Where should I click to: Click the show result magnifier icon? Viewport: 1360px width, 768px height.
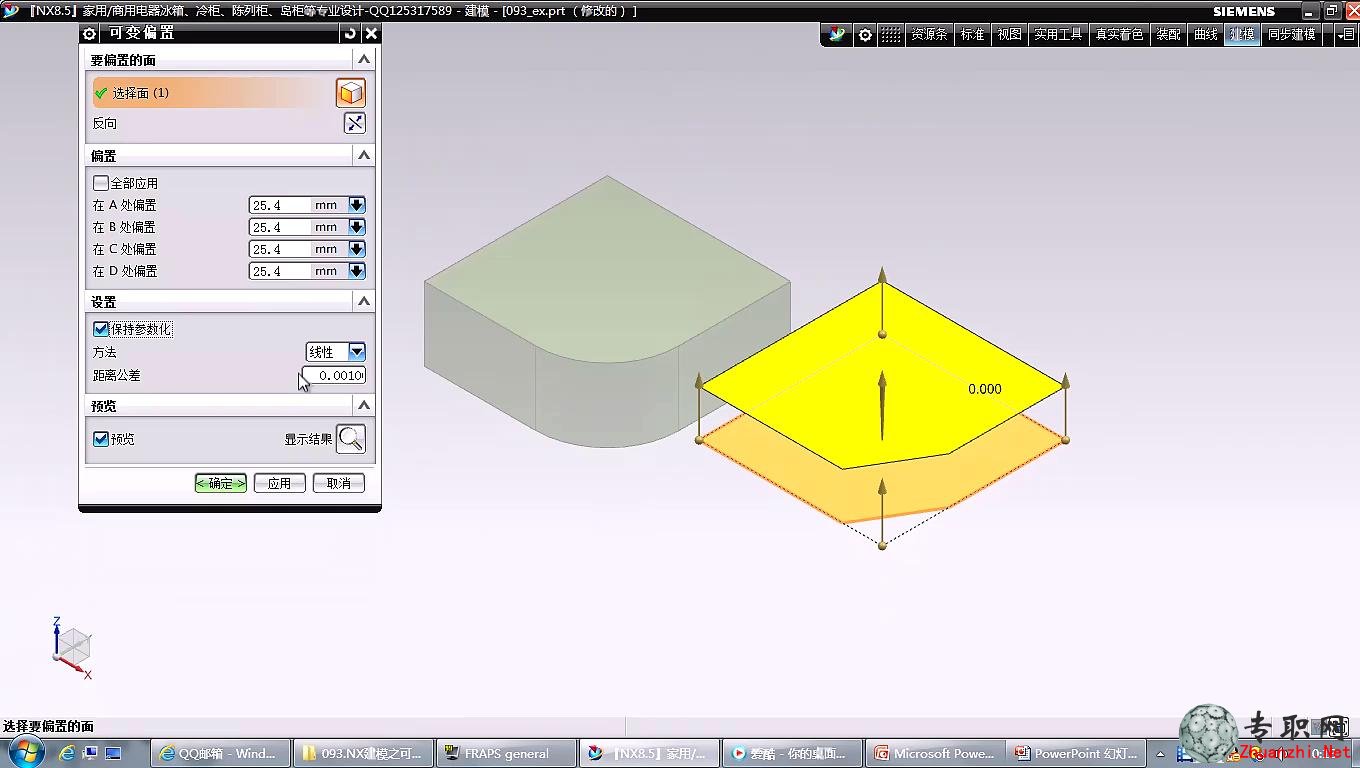(x=351, y=439)
